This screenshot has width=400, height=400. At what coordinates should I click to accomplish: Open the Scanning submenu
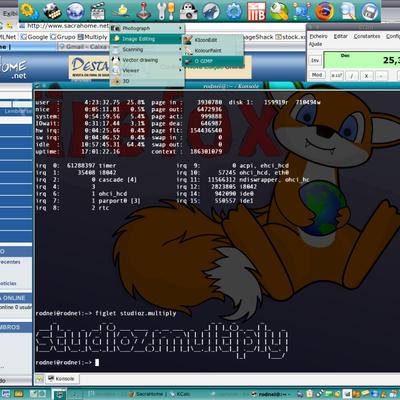click(x=147, y=49)
